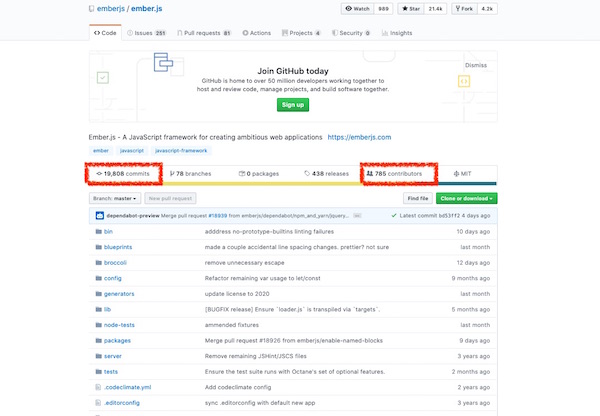Click the dependabot-preview avatar icon

[x=99, y=215]
